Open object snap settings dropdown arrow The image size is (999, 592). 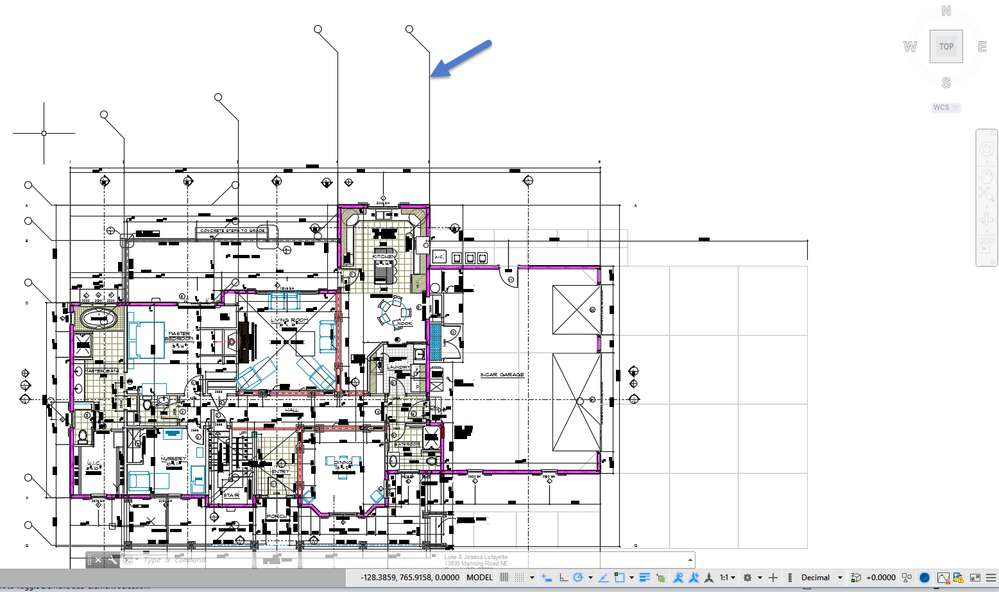point(631,577)
